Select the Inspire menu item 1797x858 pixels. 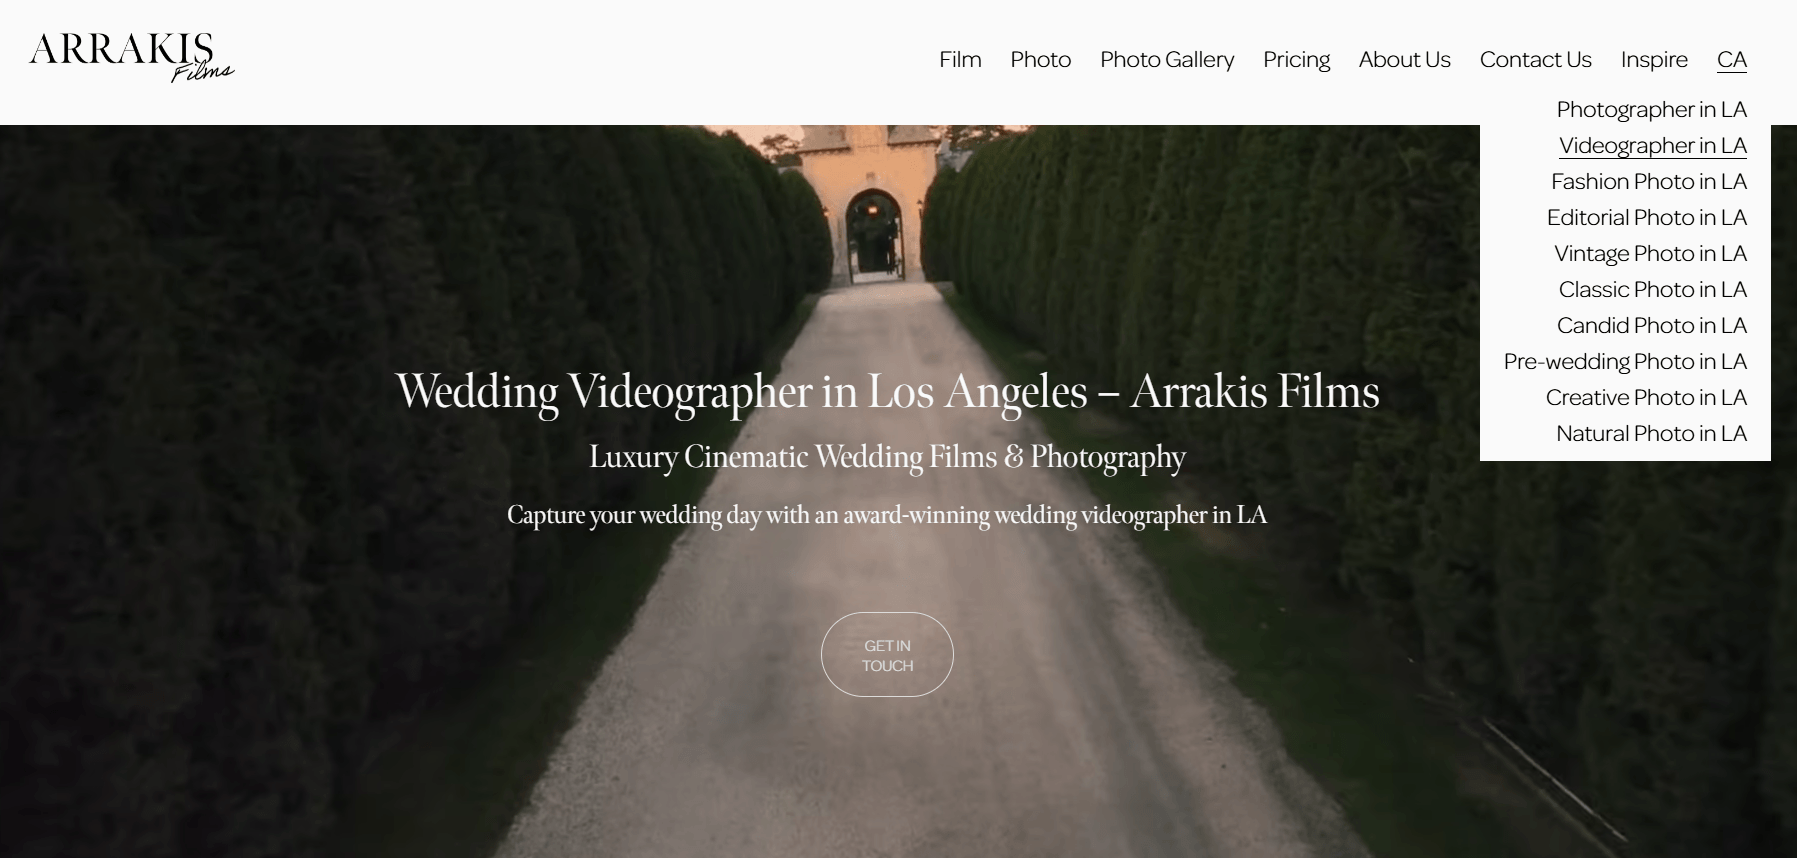pyautogui.click(x=1654, y=60)
